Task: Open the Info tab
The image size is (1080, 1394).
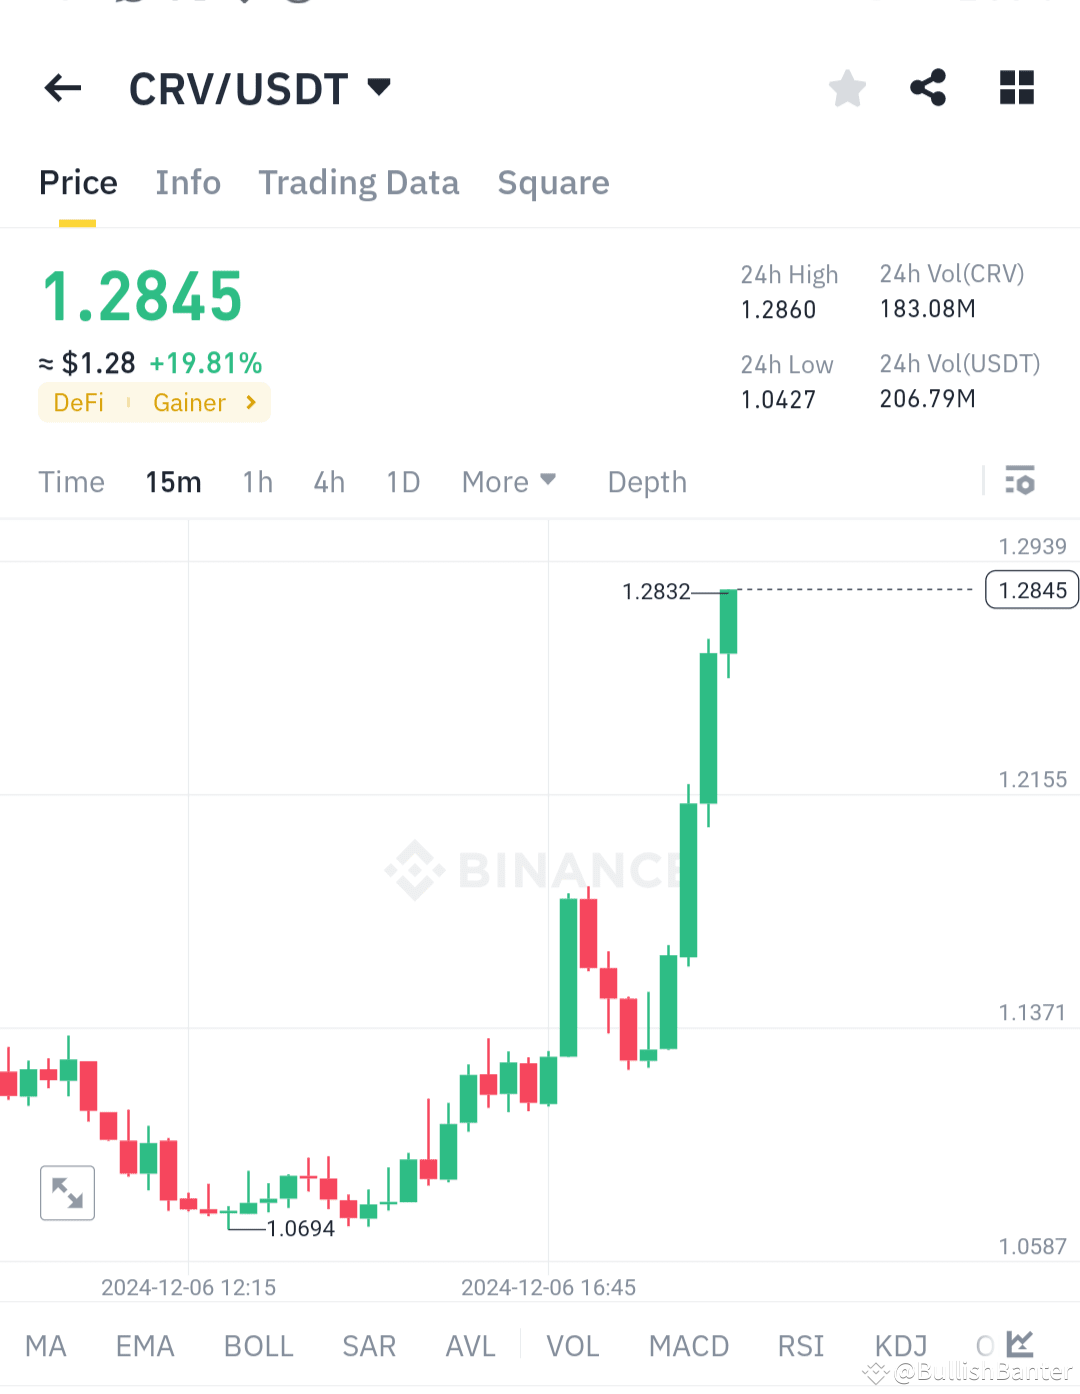Action: 187,183
